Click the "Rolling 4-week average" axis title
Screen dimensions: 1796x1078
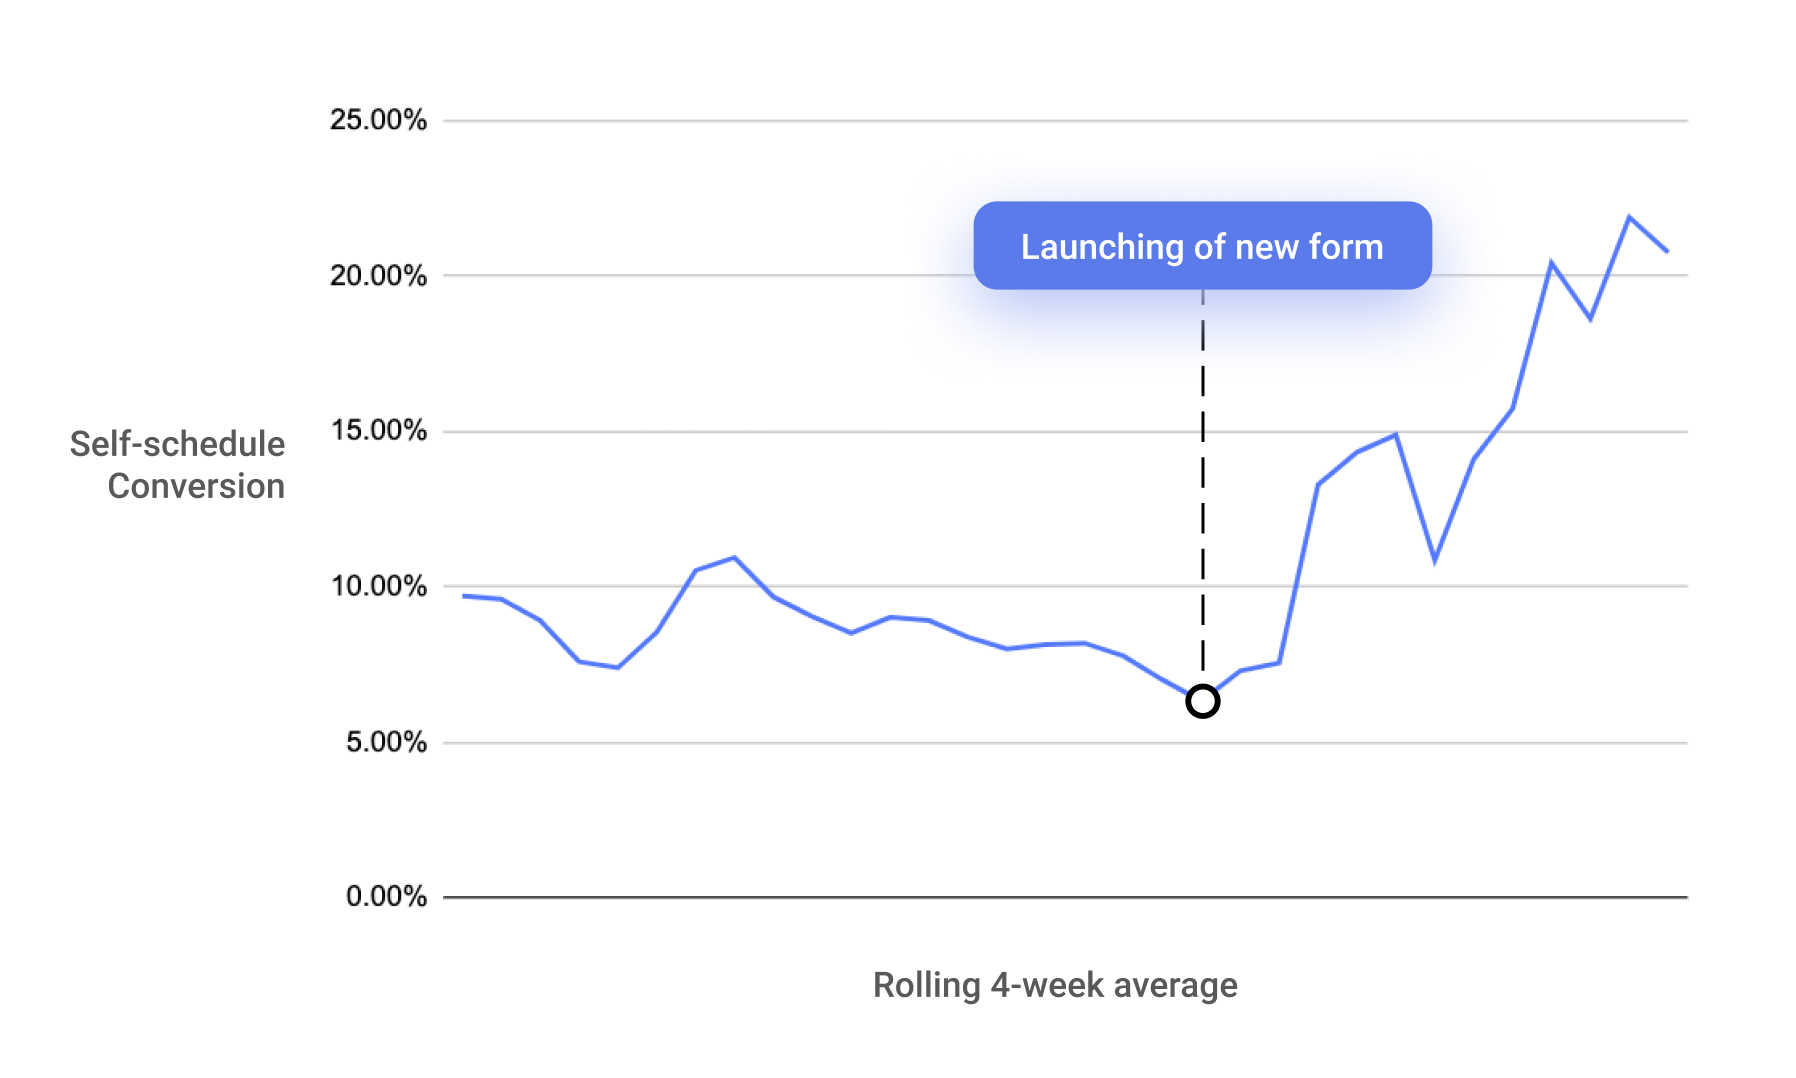click(x=1055, y=985)
